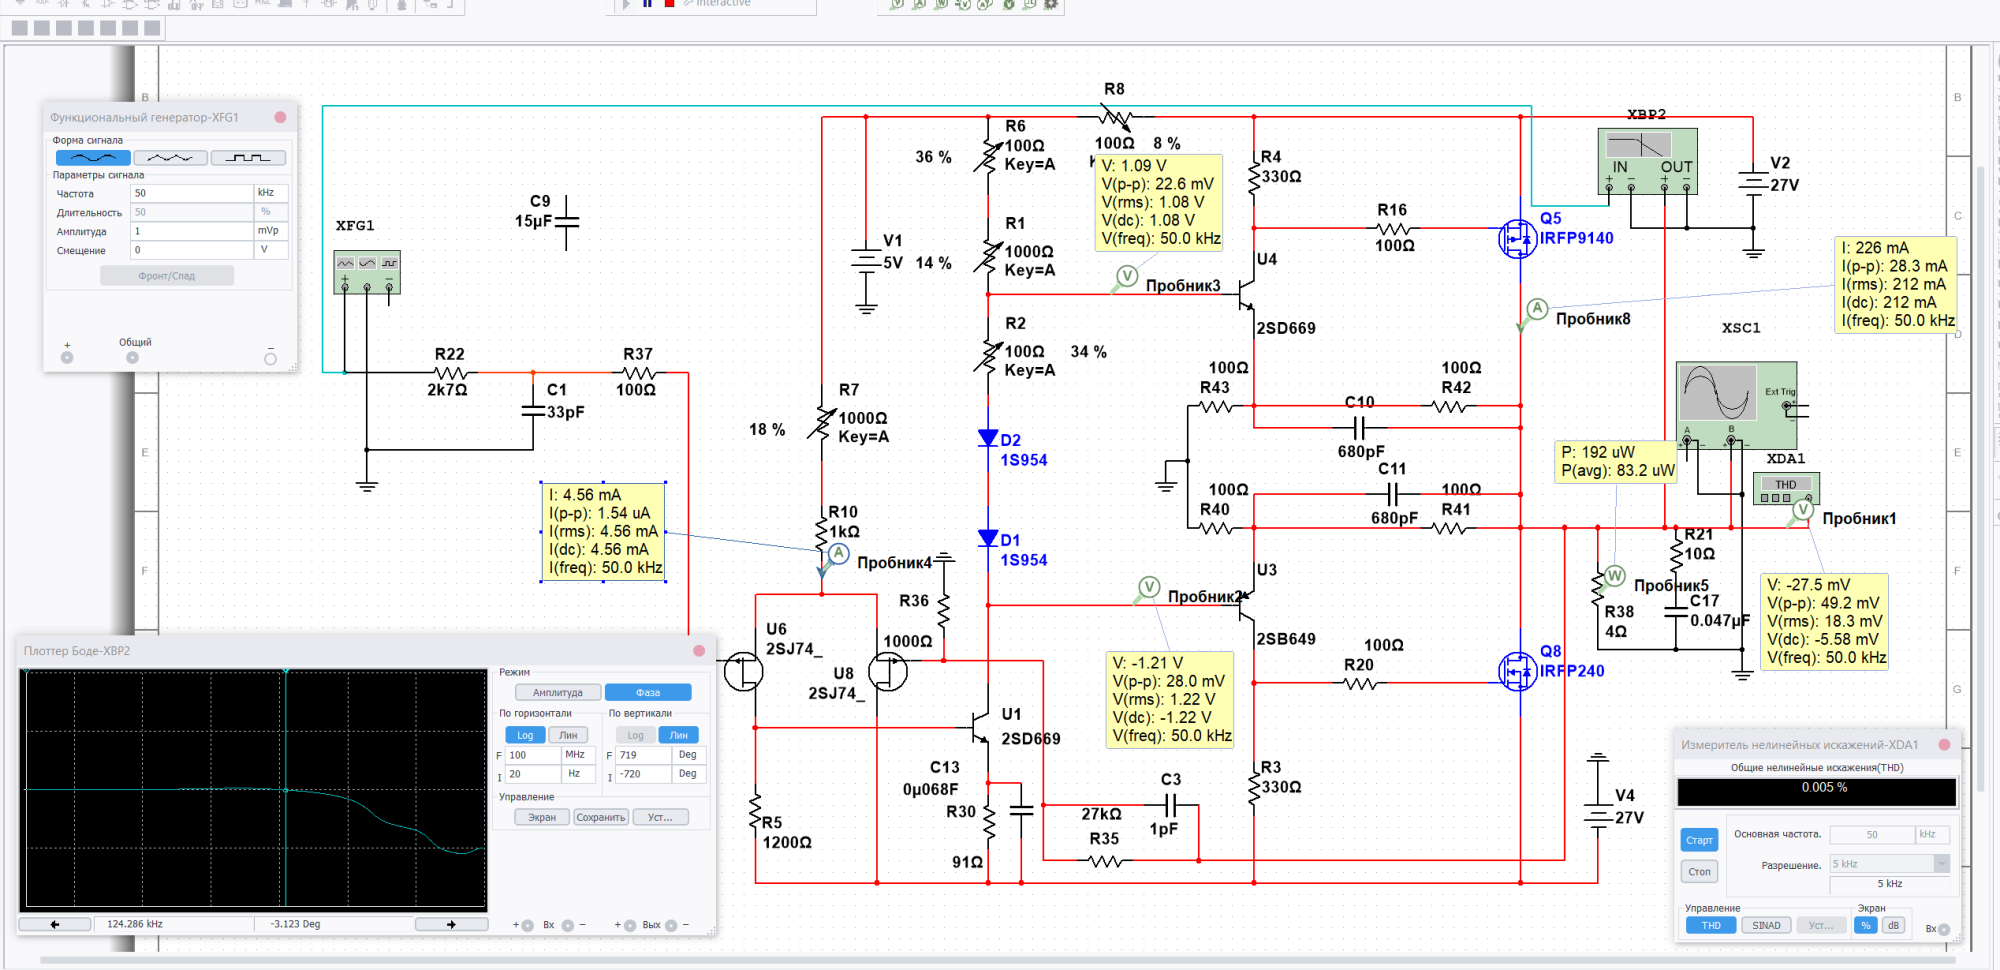Move Bode cursor left with arrow
This screenshot has width=2000, height=970.
point(55,924)
